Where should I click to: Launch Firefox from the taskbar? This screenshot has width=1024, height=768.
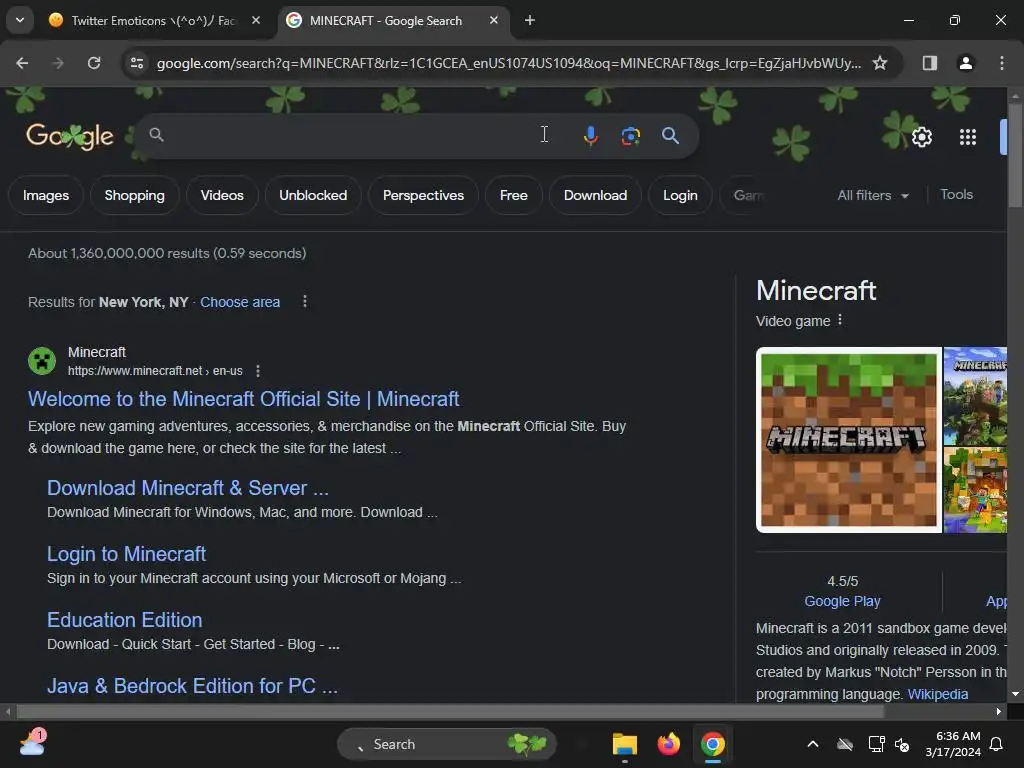(x=668, y=744)
